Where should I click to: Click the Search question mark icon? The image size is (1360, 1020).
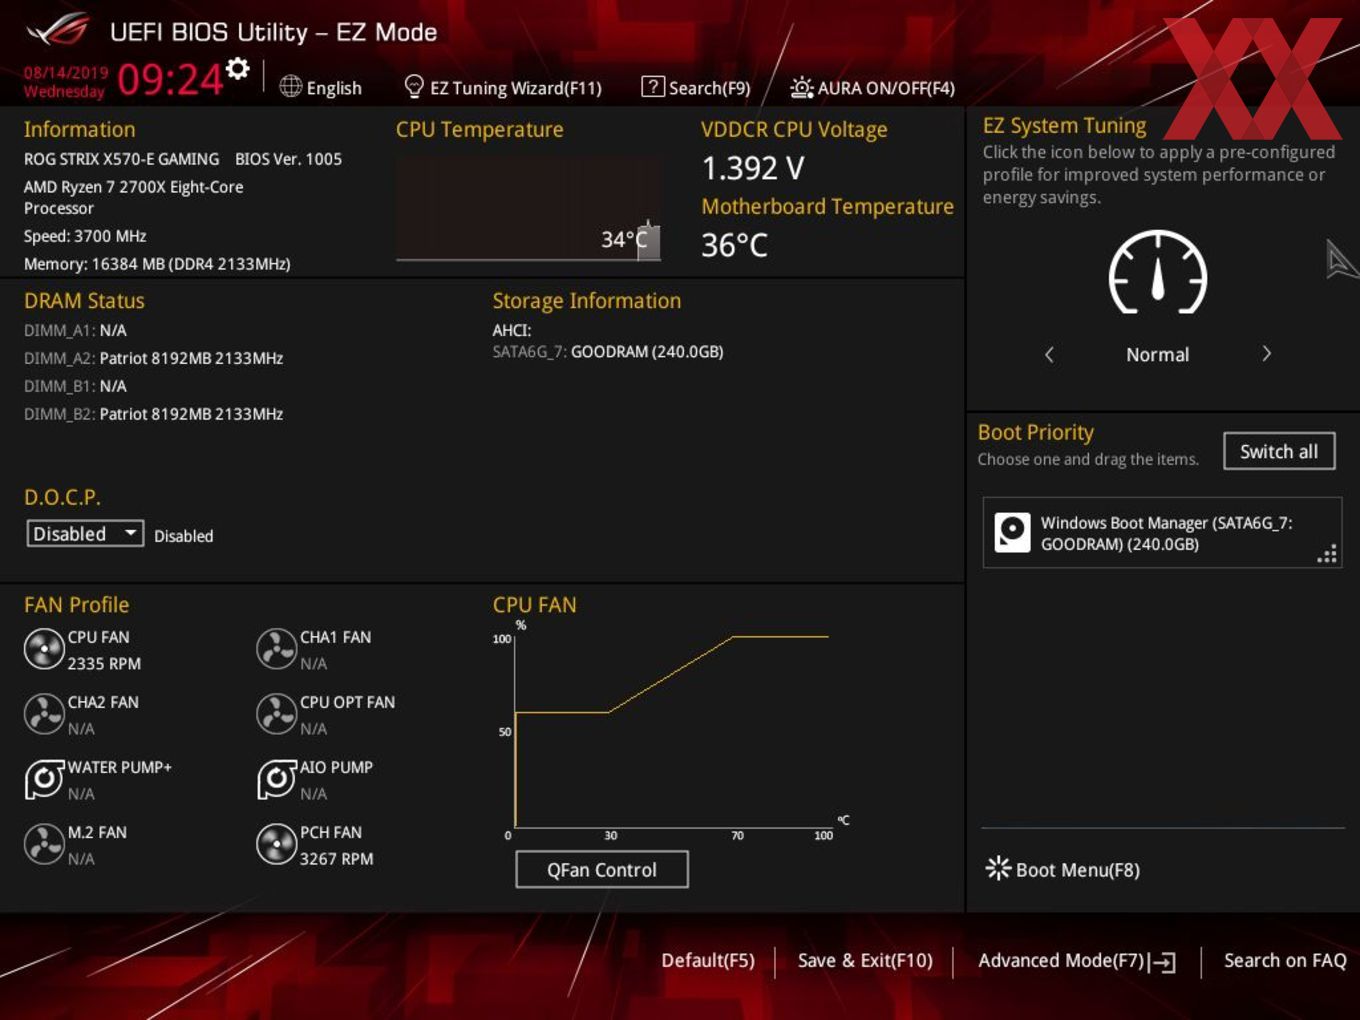pos(652,87)
